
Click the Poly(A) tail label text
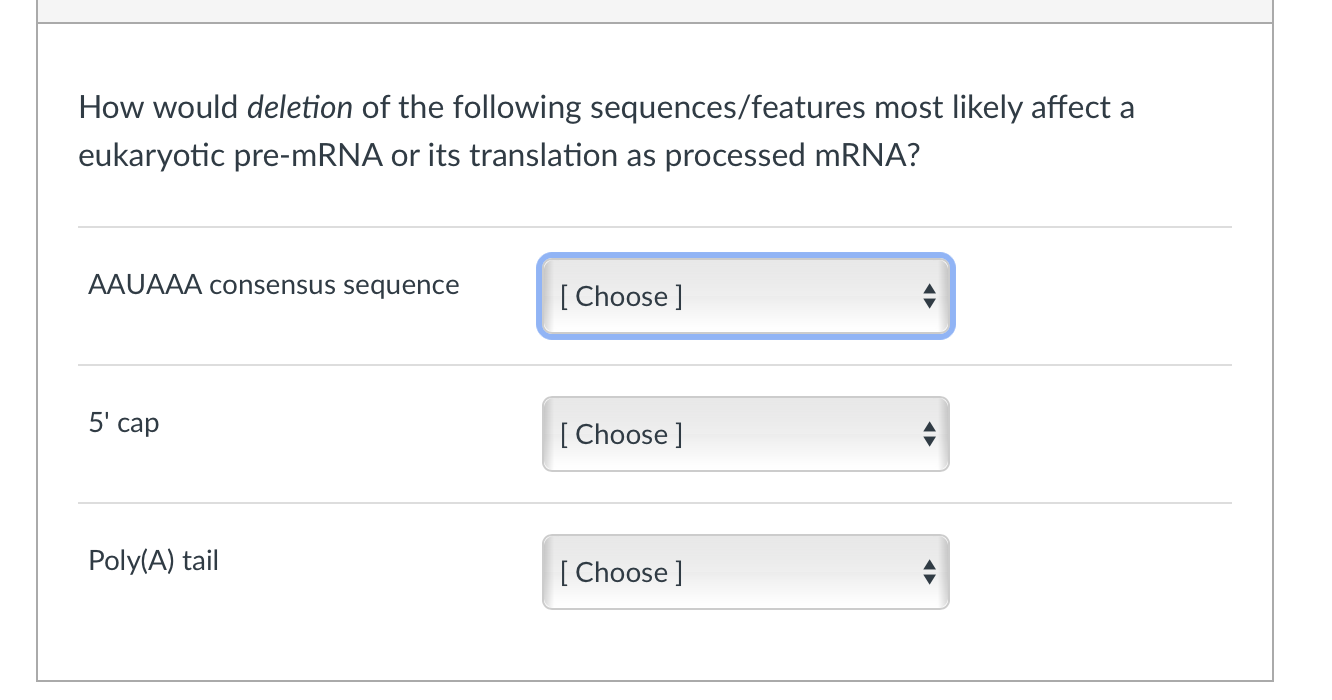tap(152, 560)
